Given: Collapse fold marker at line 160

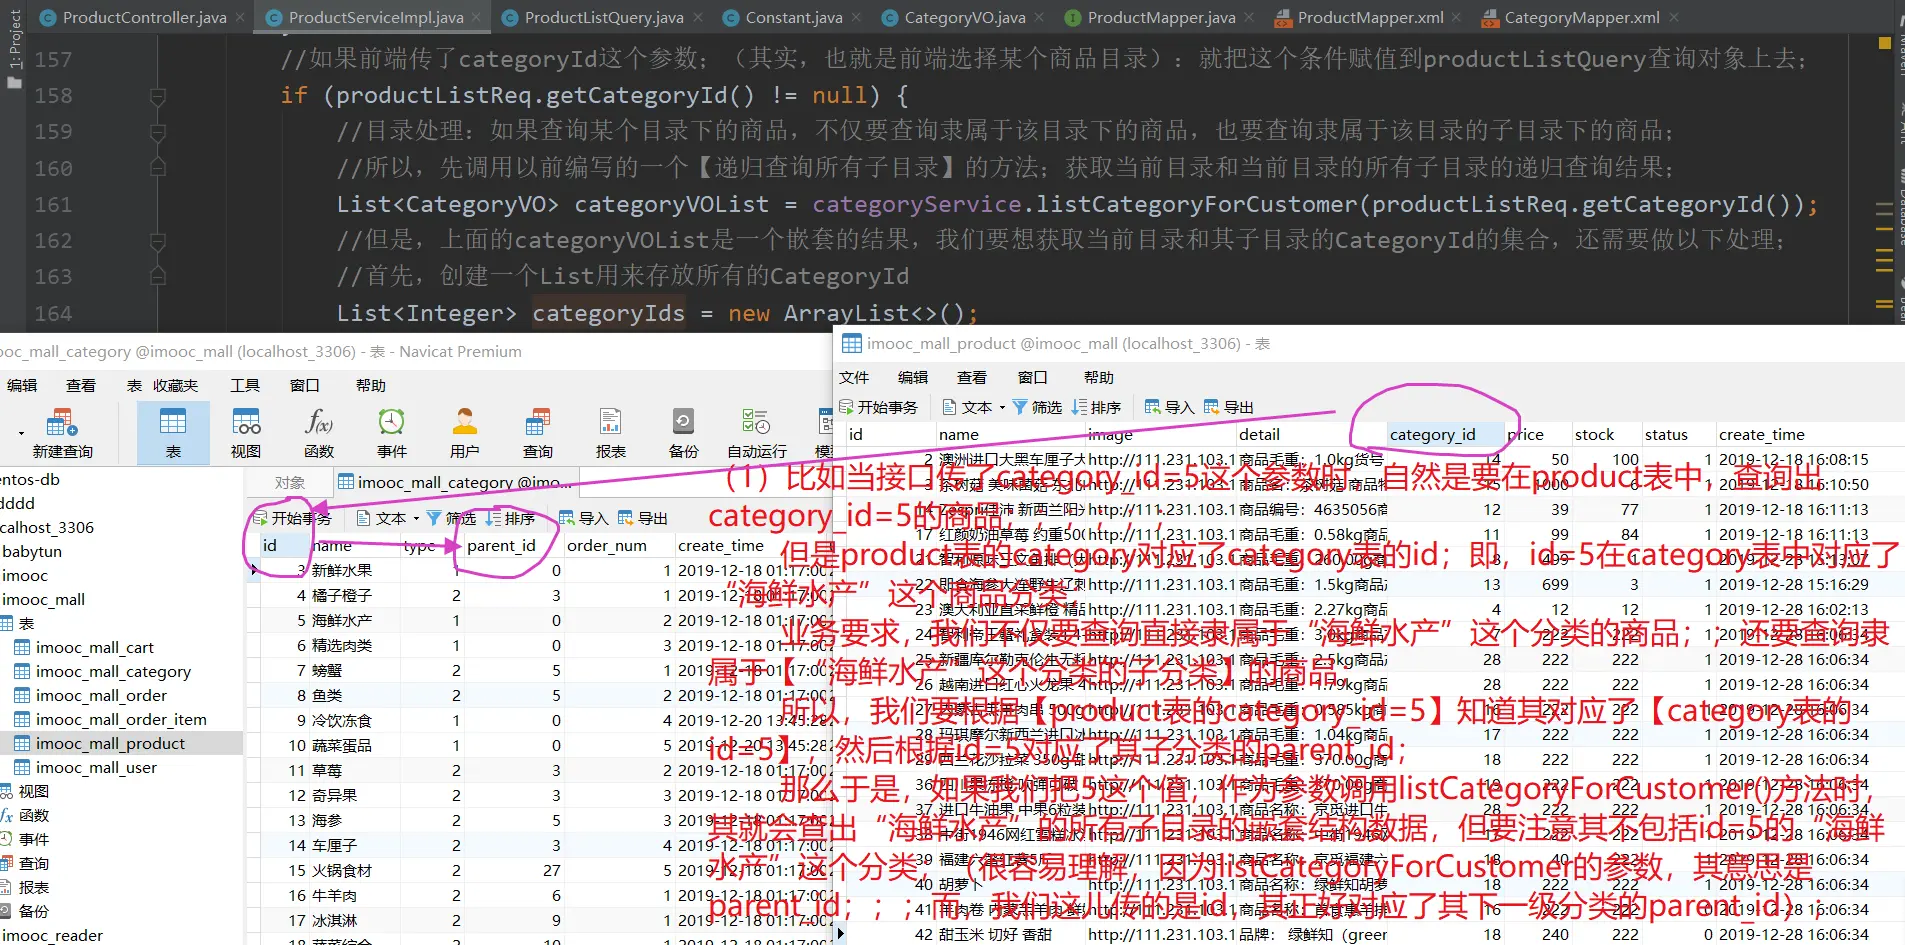Looking at the screenshot, I should [x=158, y=169].
